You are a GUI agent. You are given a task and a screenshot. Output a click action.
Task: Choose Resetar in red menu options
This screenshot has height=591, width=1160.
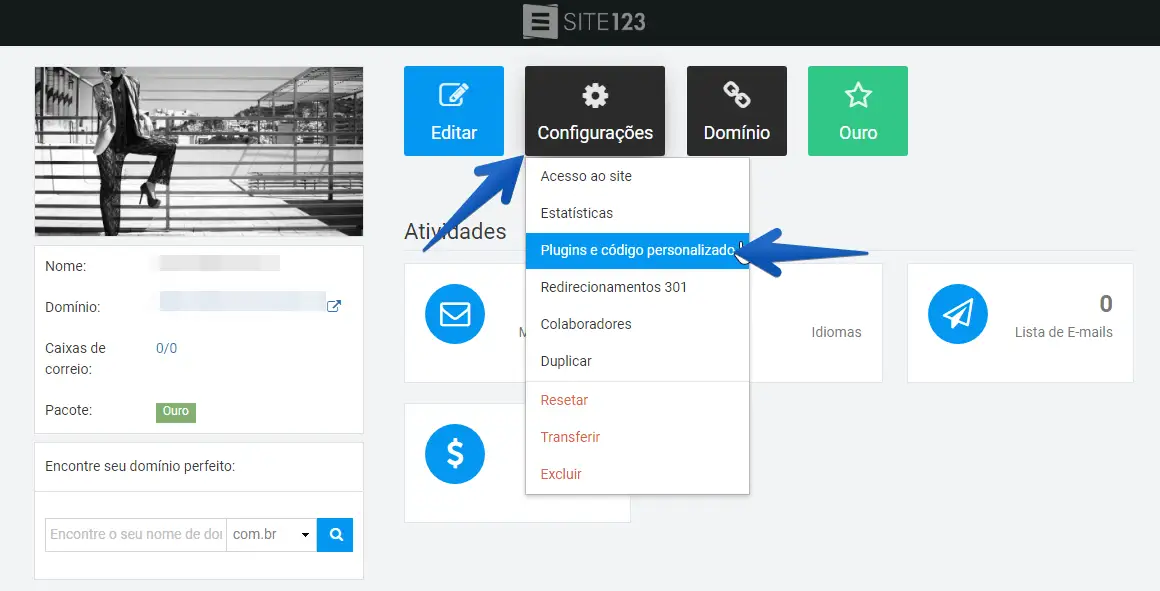tap(564, 400)
